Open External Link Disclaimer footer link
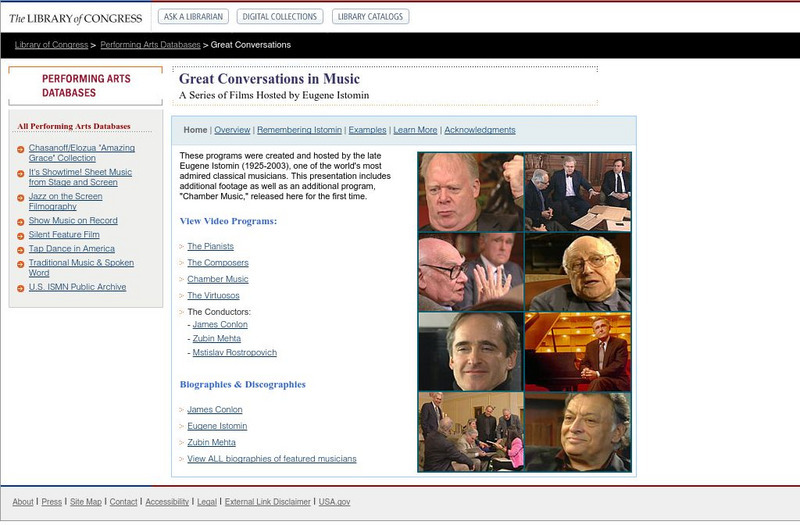Screen dimensions: 800x525 (x=267, y=502)
